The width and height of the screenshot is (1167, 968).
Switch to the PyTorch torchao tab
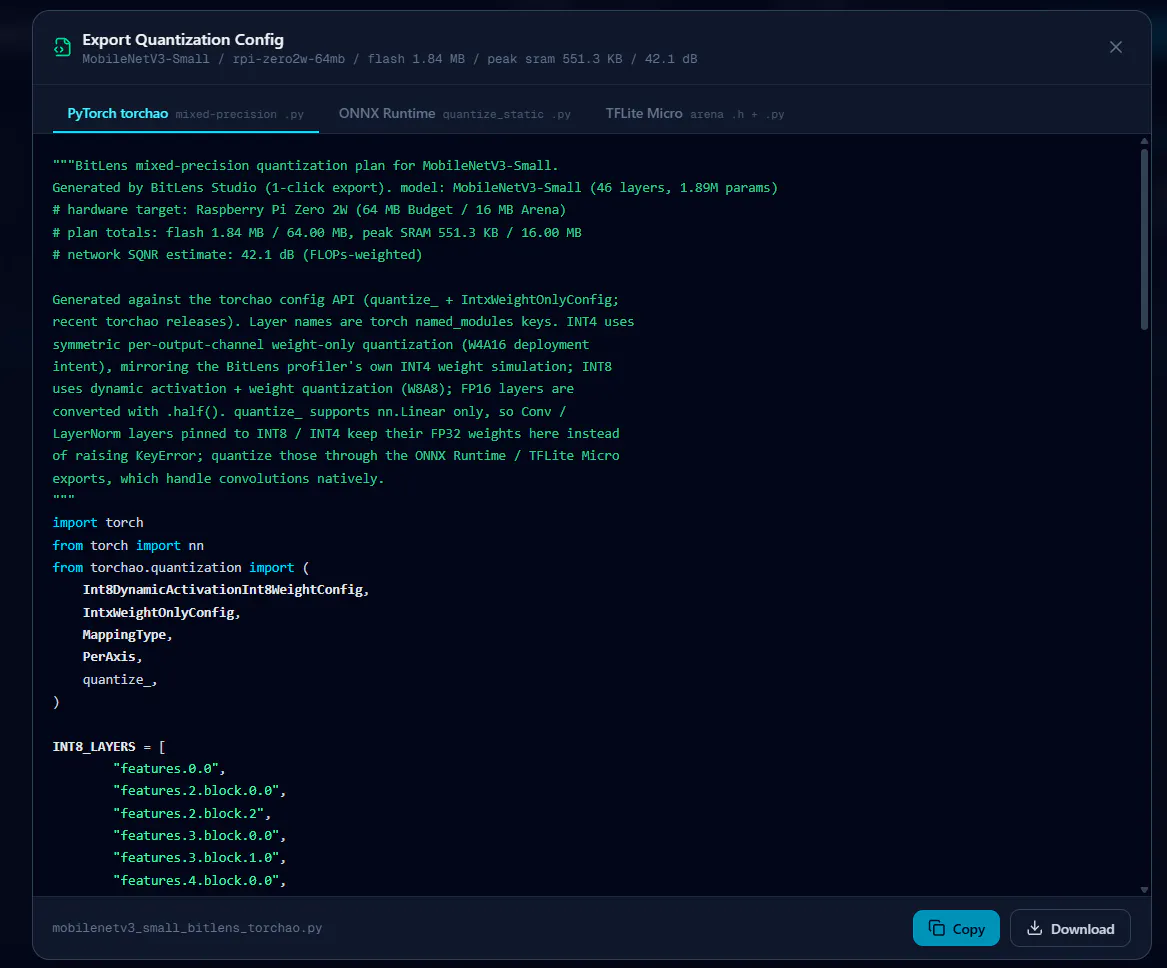pyautogui.click(x=186, y=114)
